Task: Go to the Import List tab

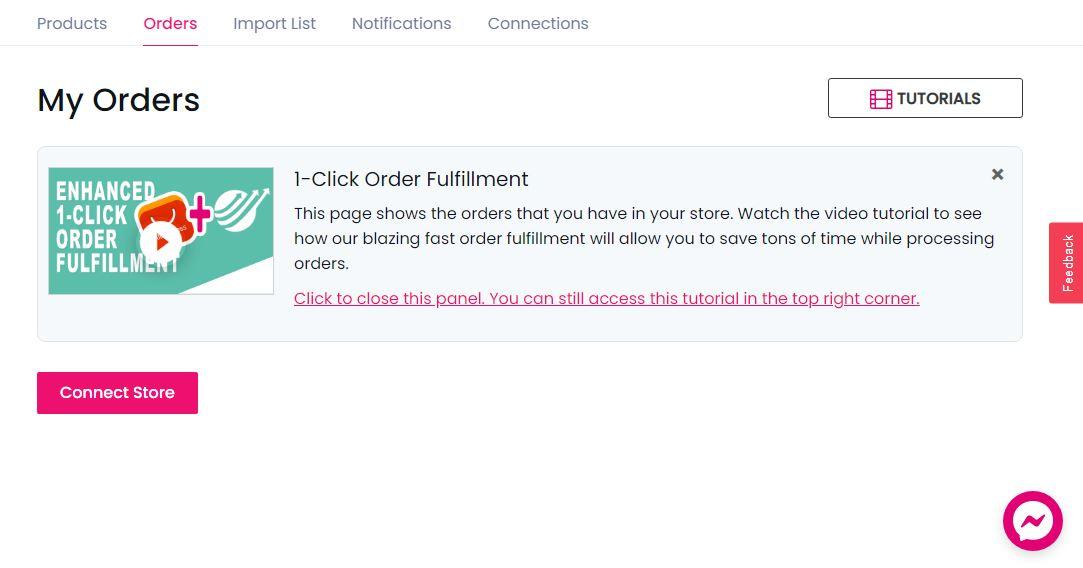Action: pyautogui.click(x=274, y=23)
